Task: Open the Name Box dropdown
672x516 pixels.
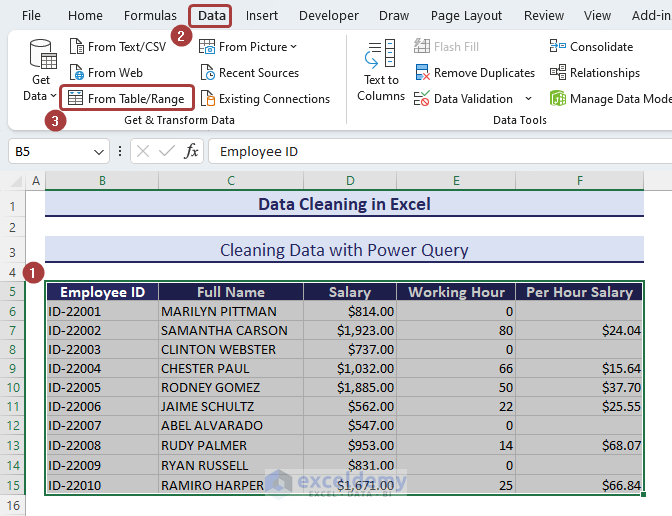Action: (98, 152)
